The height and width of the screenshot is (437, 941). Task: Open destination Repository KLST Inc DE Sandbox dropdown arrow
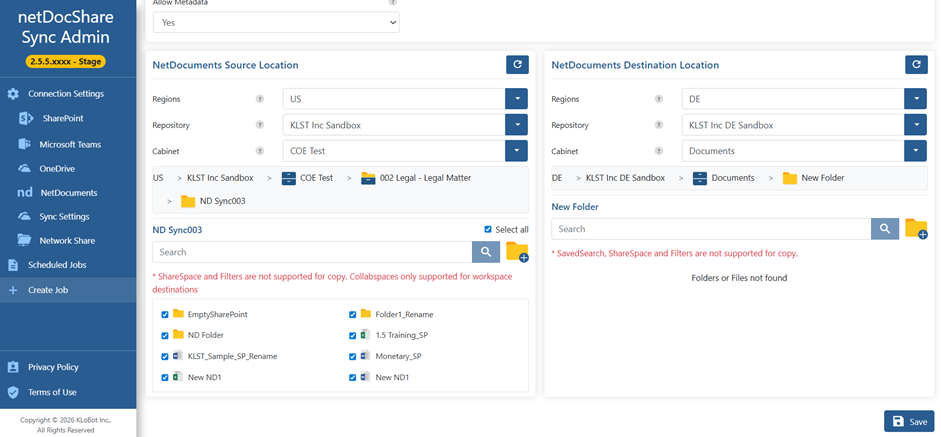[x=915, y=125]
